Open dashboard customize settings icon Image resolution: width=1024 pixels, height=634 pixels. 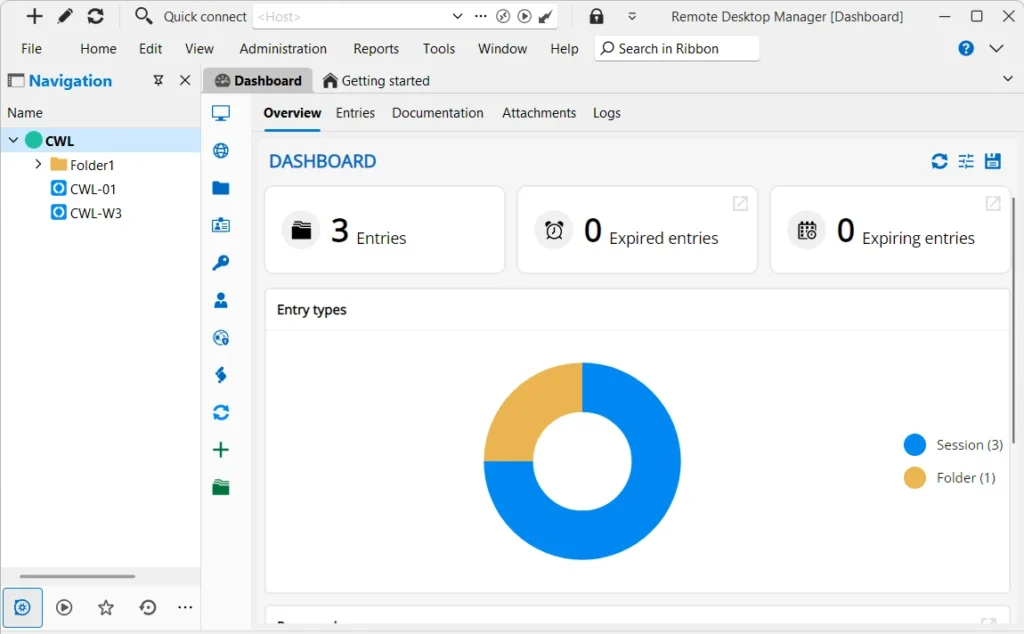pyautogui.click(x=966, y=161)
